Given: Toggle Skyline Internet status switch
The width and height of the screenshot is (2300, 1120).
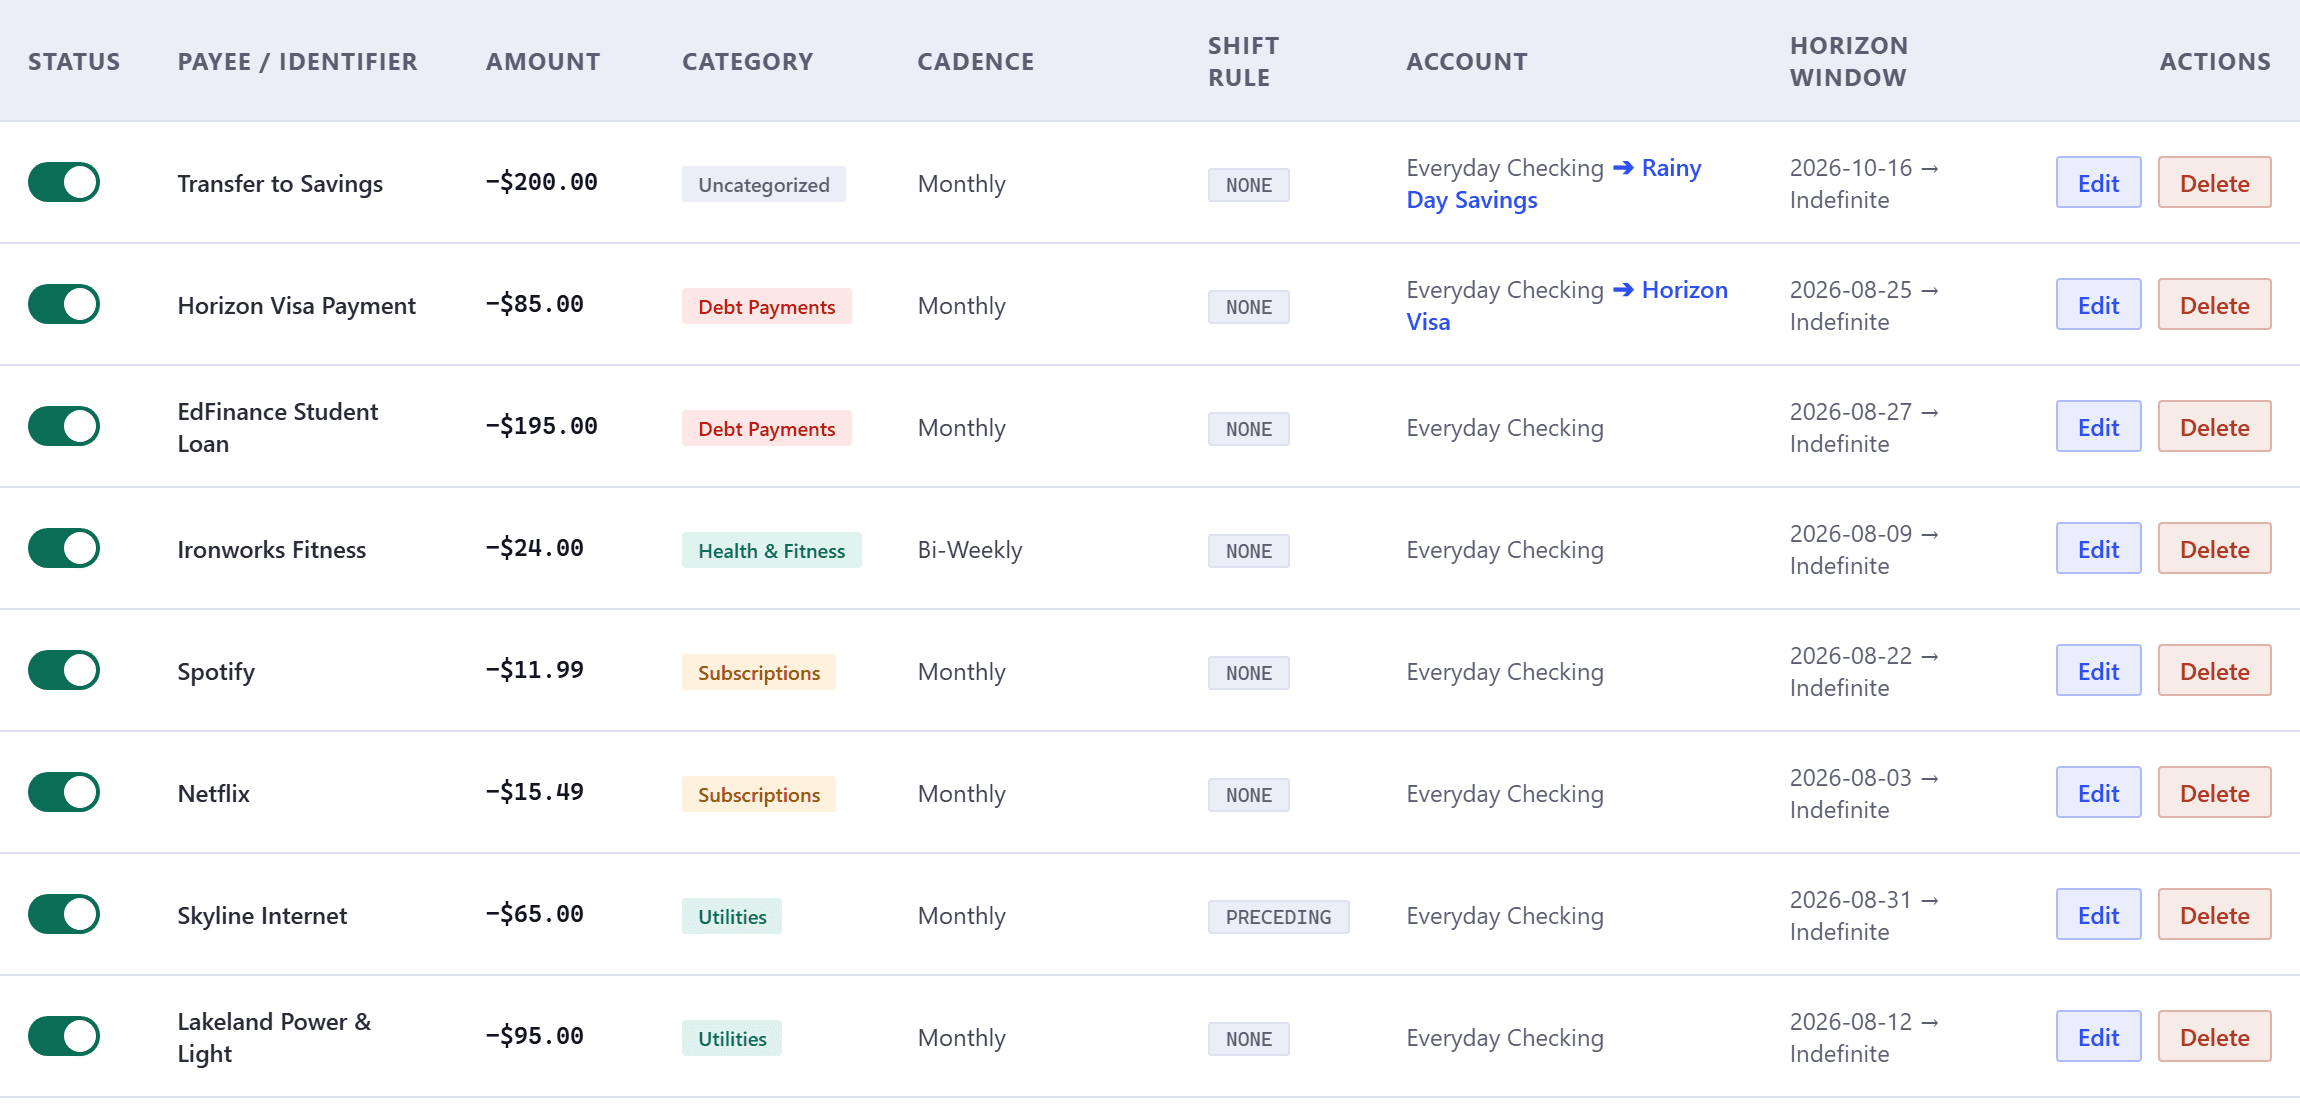Looking at the screenshot, I should tap(64, 914).
